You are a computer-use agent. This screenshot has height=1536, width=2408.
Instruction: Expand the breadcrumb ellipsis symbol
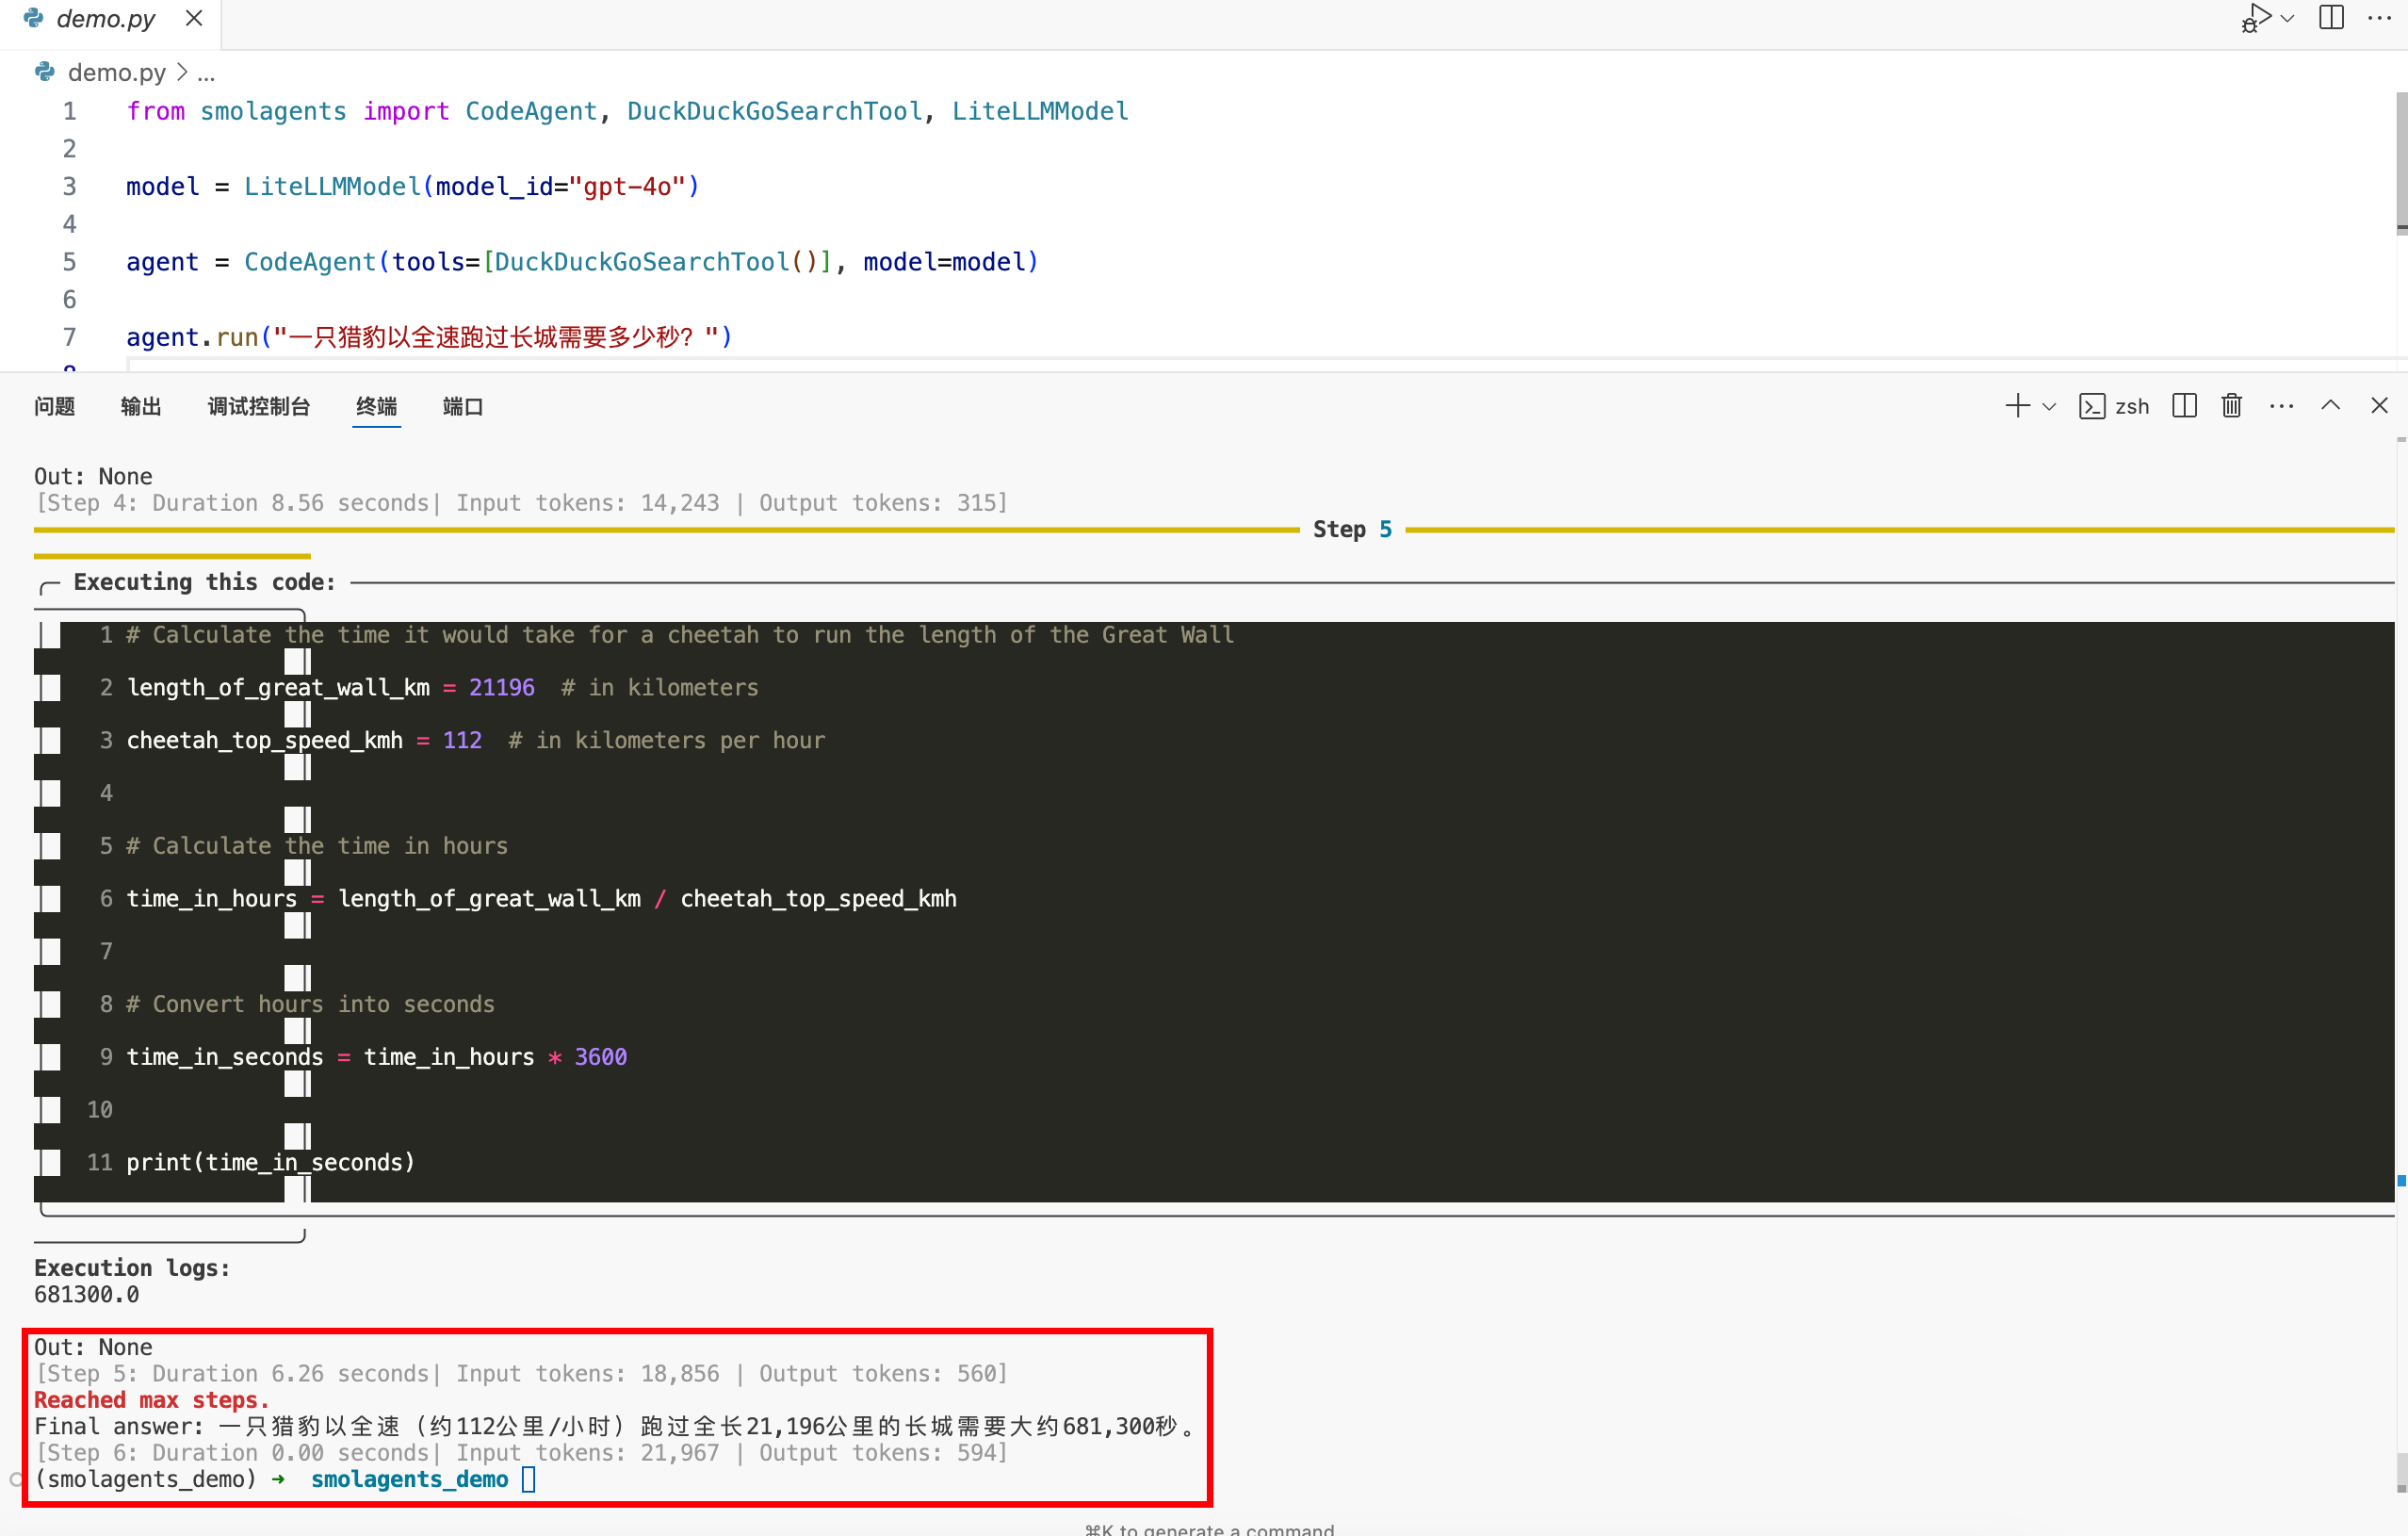click(206, 74)
